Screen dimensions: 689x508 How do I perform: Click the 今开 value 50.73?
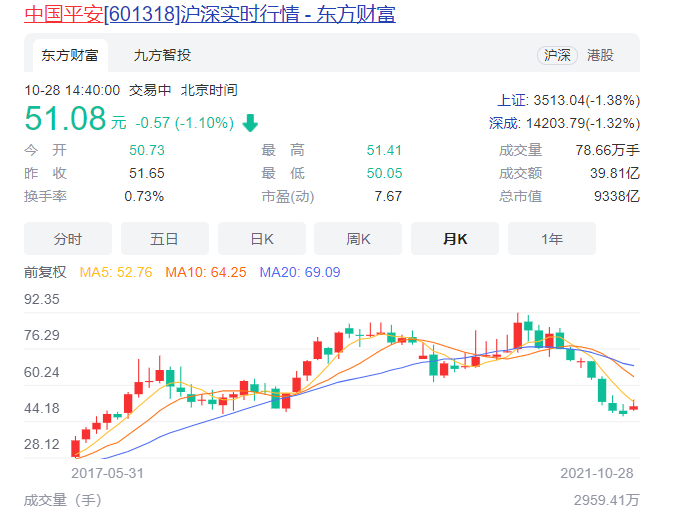coord(147,150)
